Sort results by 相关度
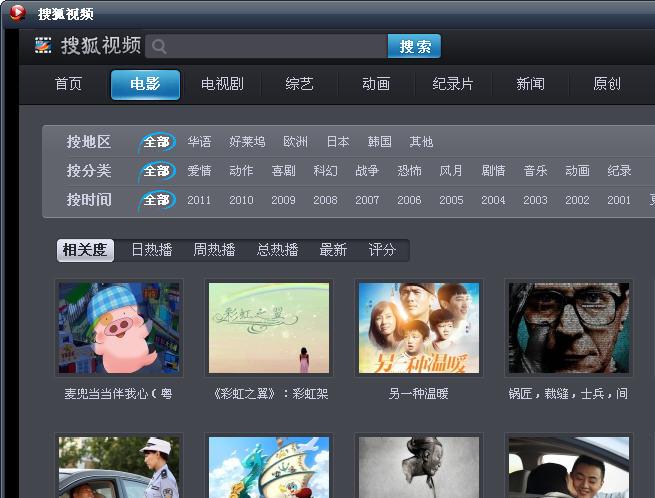The image size is (655, 498). pos(85,250)
